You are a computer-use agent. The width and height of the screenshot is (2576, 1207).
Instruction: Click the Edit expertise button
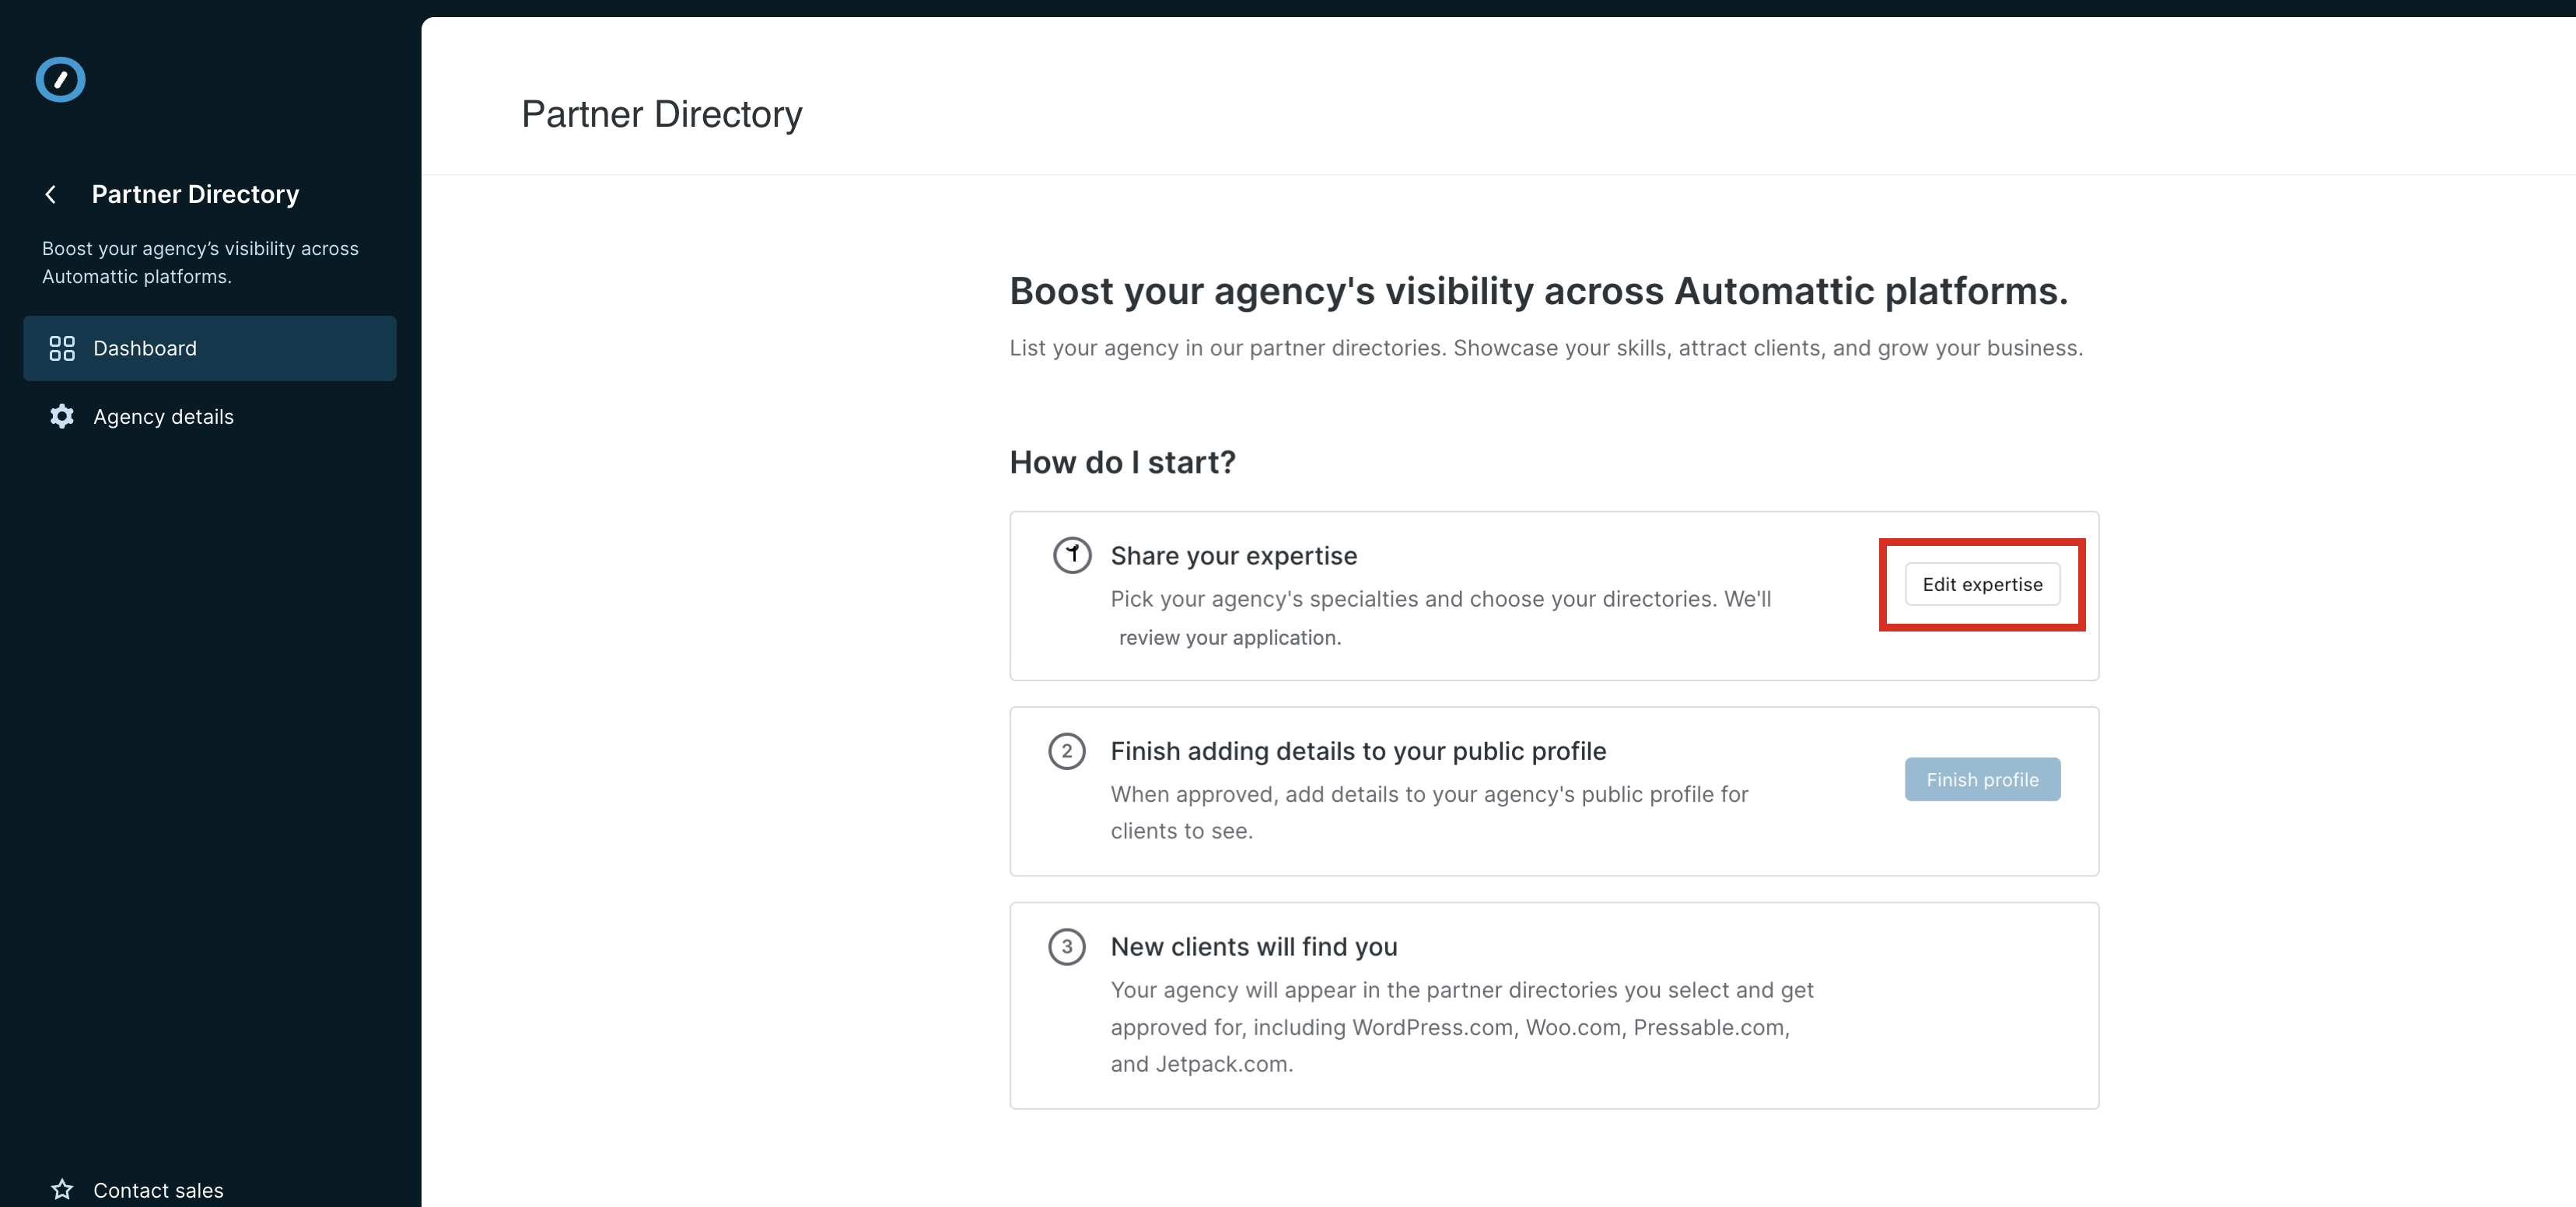(1982, 584)
